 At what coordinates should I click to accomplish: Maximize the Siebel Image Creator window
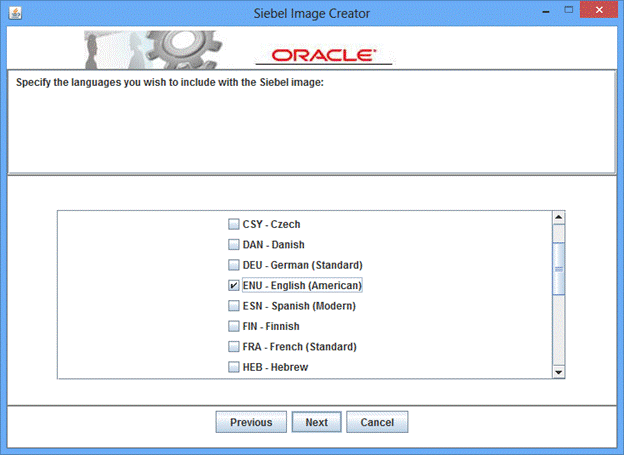569,10
